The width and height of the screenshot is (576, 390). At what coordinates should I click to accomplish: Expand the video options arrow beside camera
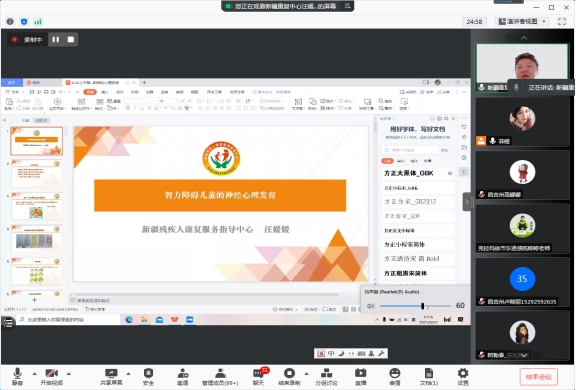(x=69, y=373)
